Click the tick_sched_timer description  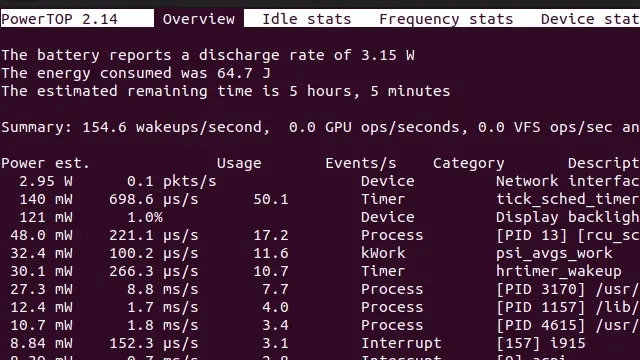(568, 199)
